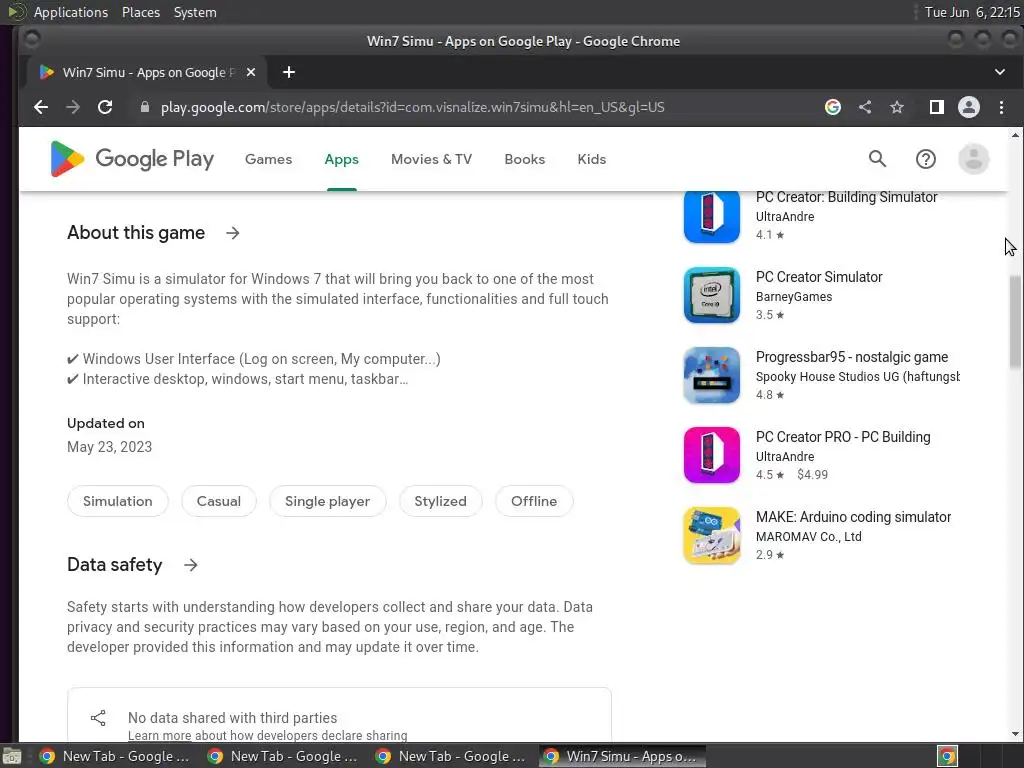This screenshot has width=1024, height=768.
Task: Click Progressbar95 - nostalgic game title
Action: (852, 357)
